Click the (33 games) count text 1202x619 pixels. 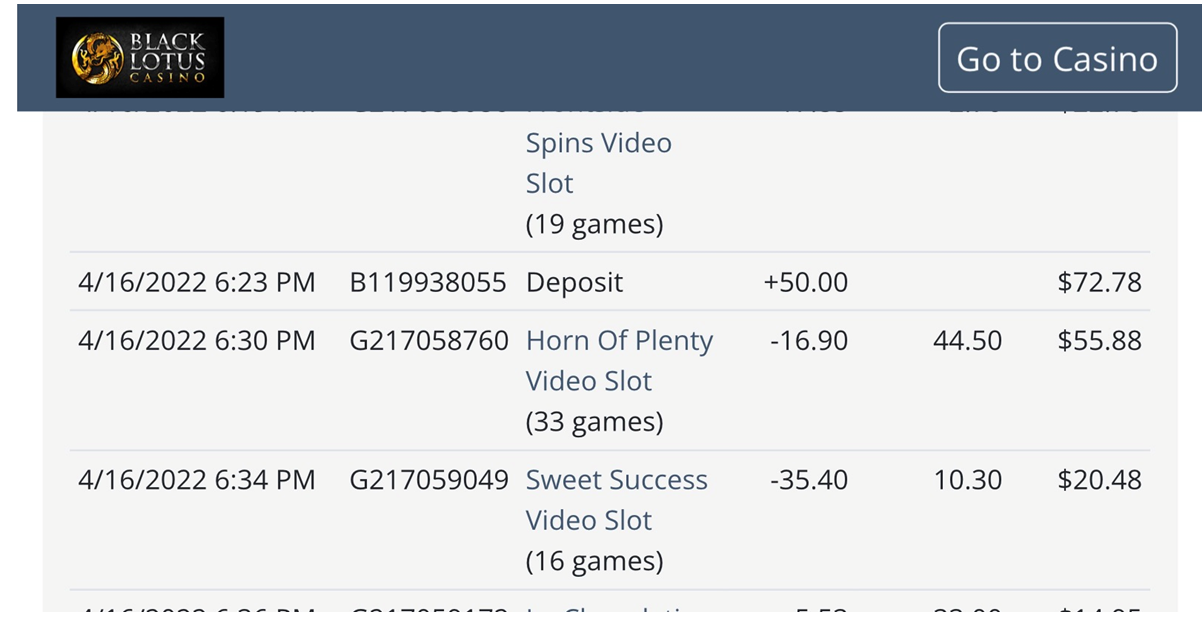click(x=594, y=422)
